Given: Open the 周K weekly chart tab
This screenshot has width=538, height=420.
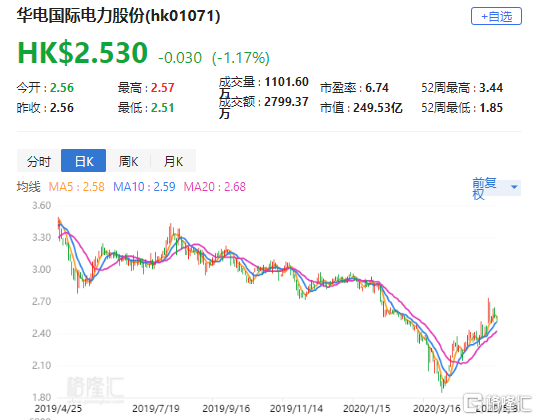Looking at the screenshot, I should point(128,161).
